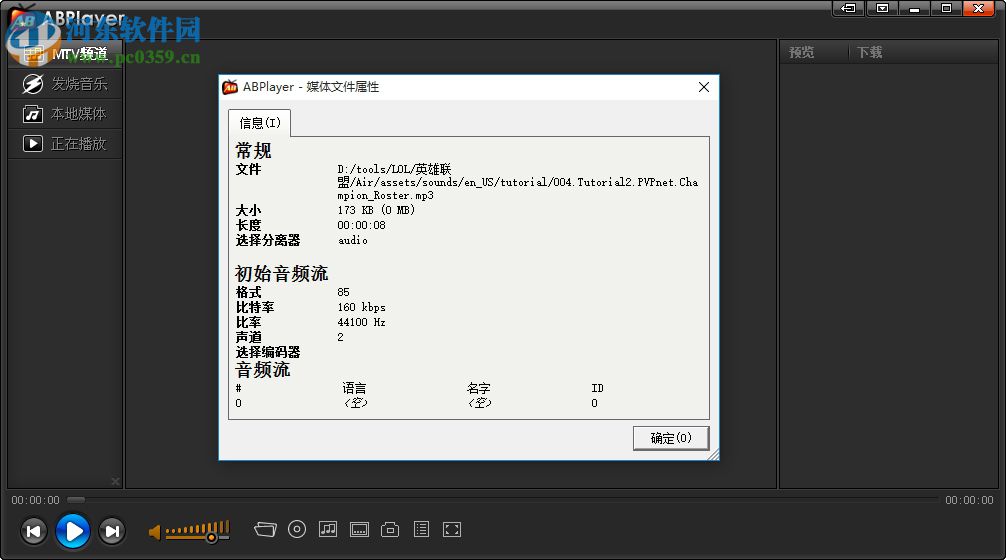Open a file with the folder icon

click(x=265, y=529)
